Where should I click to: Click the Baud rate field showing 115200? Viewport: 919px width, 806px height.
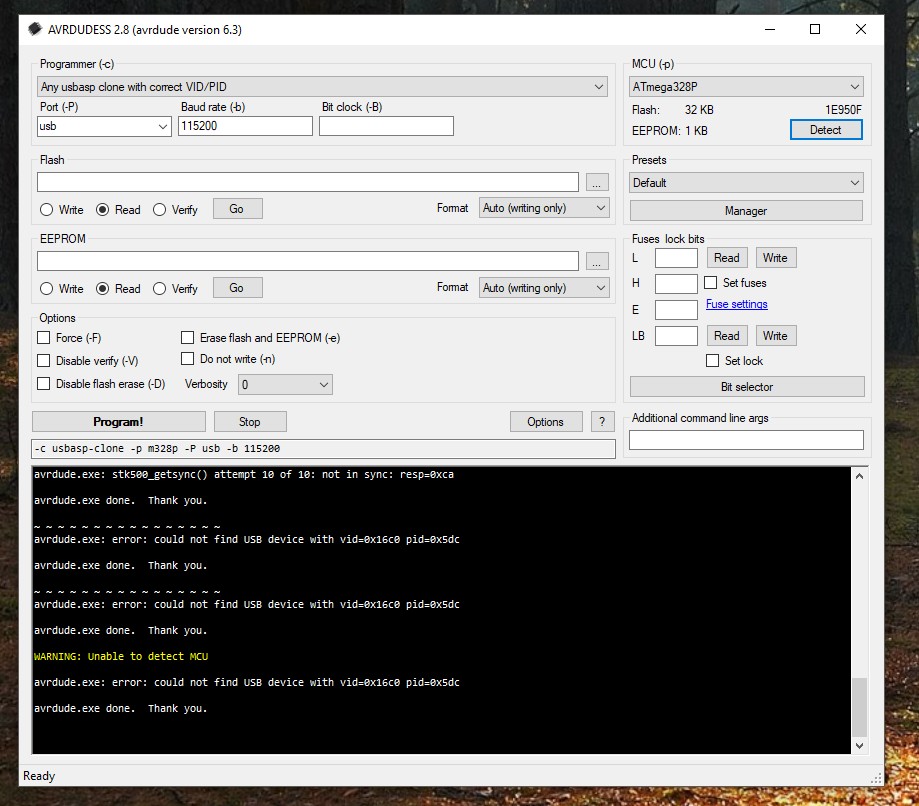245,126
